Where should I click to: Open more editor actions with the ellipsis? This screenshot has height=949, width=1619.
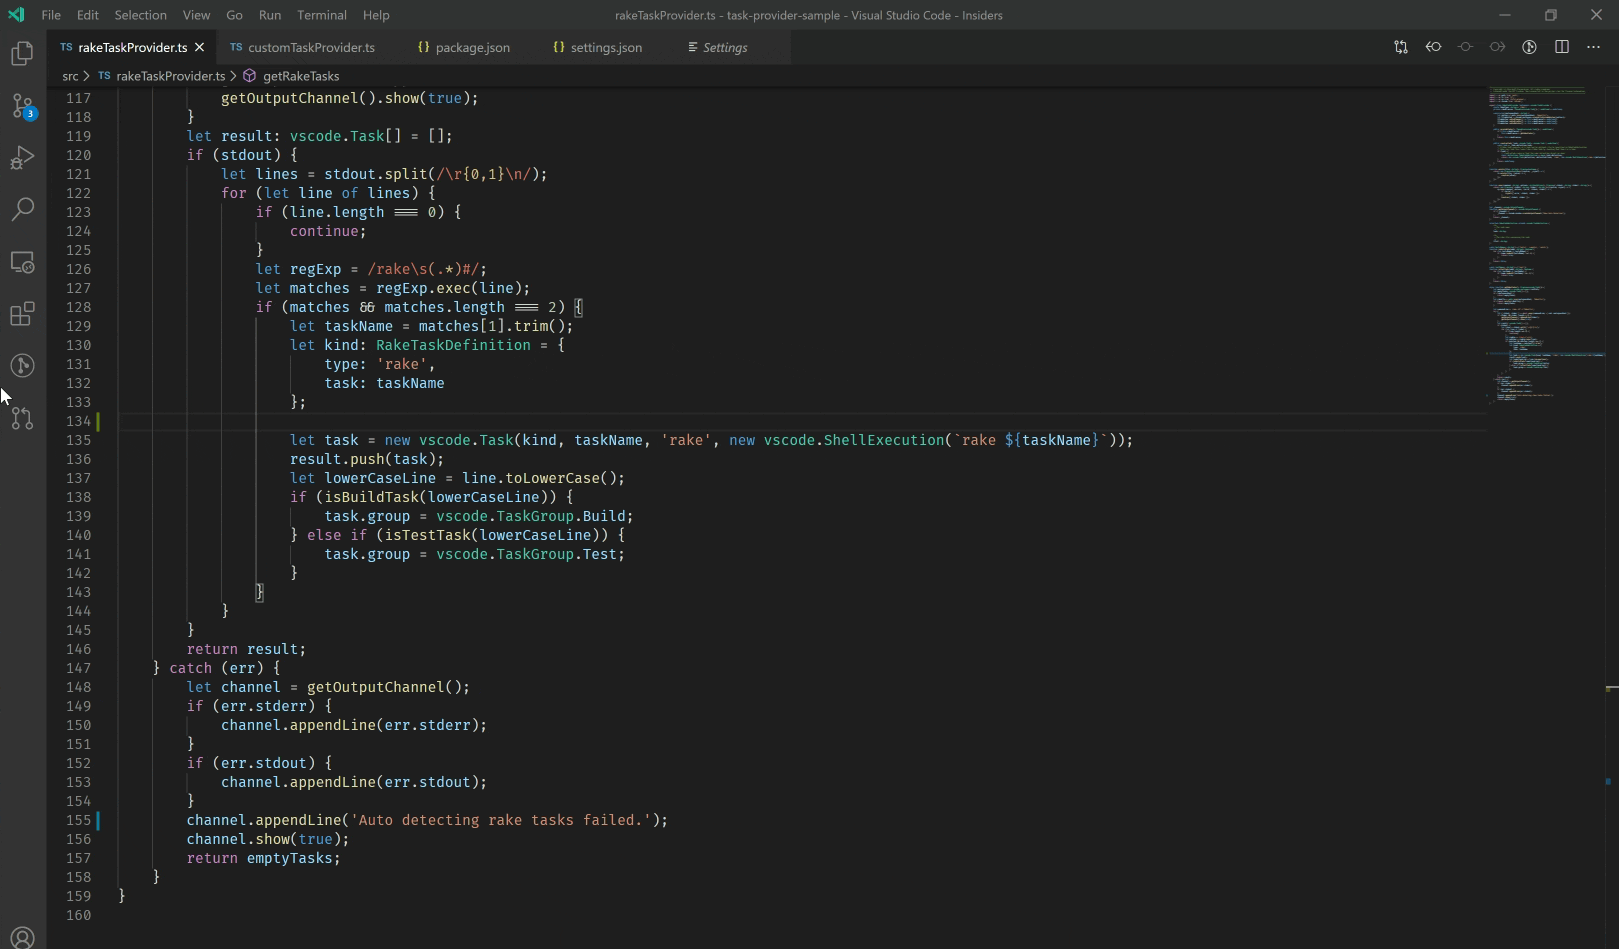tap(1593, 47)
